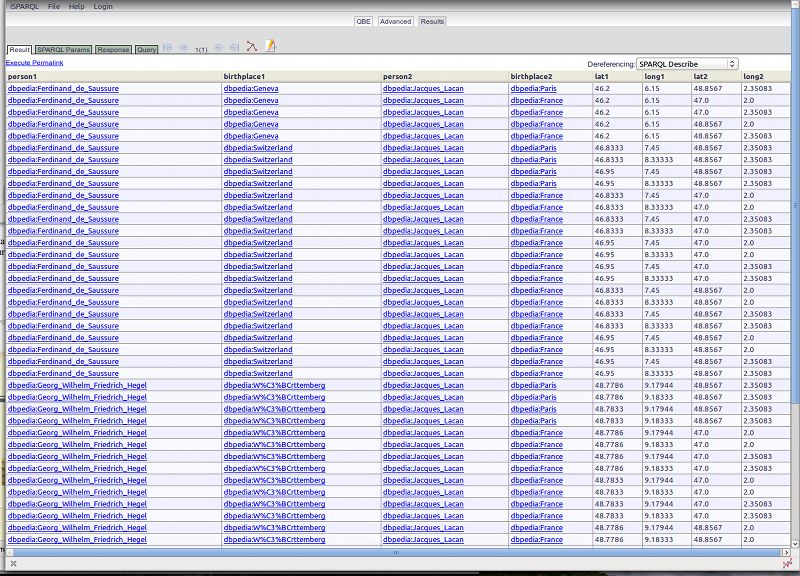Open the Advanced query view
Screen dimensions: 800x576
click(398, 20)
